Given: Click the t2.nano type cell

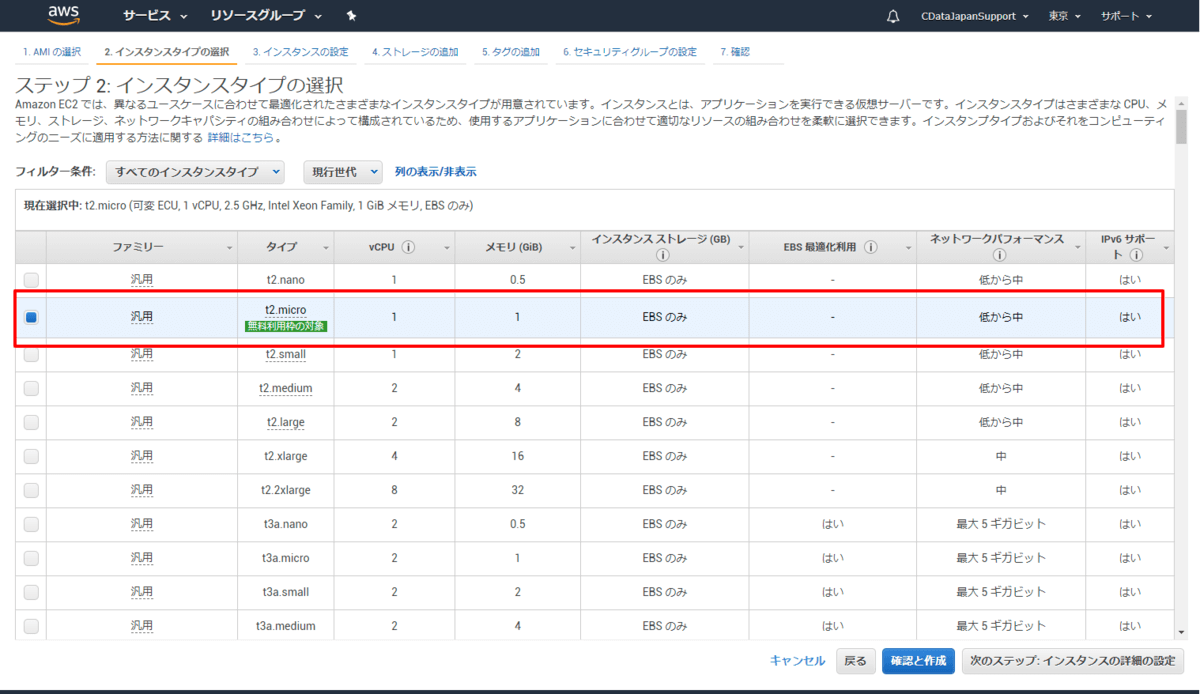Looking at the screenshot, I should pos(286,280).
